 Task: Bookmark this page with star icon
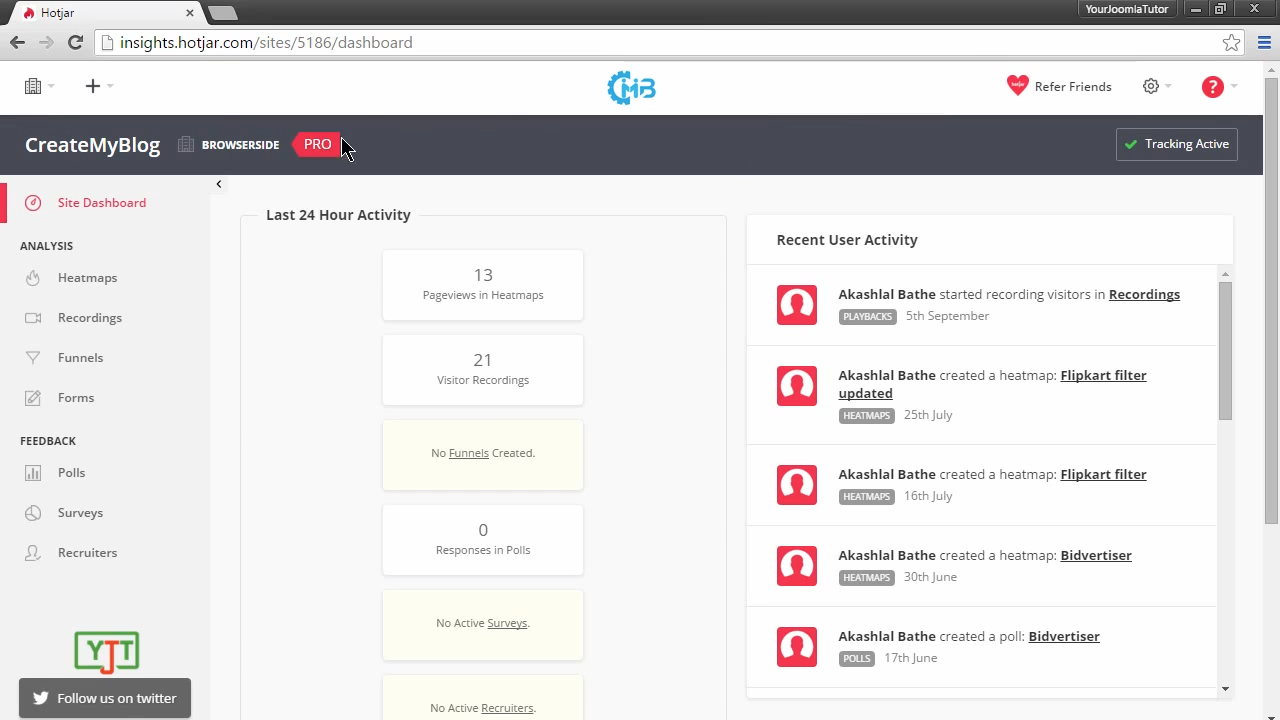click(1231, 43)
